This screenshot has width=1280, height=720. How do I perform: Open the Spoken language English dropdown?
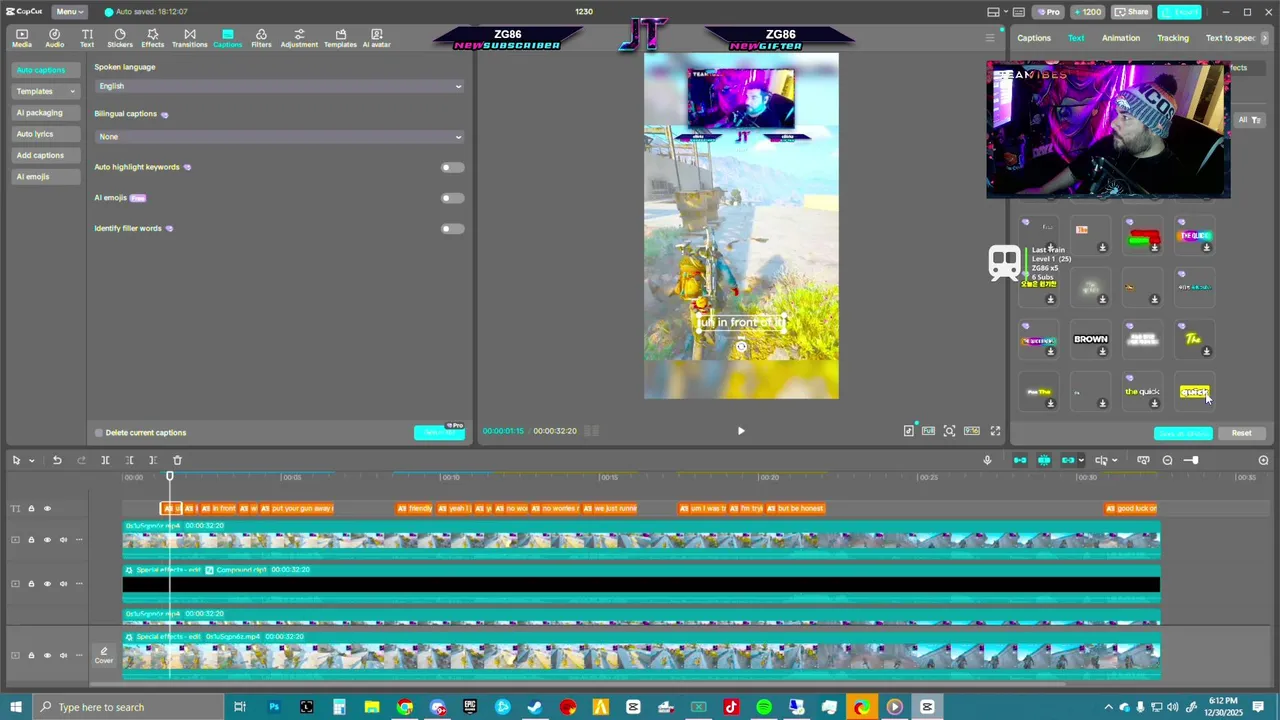click(280, 86)
